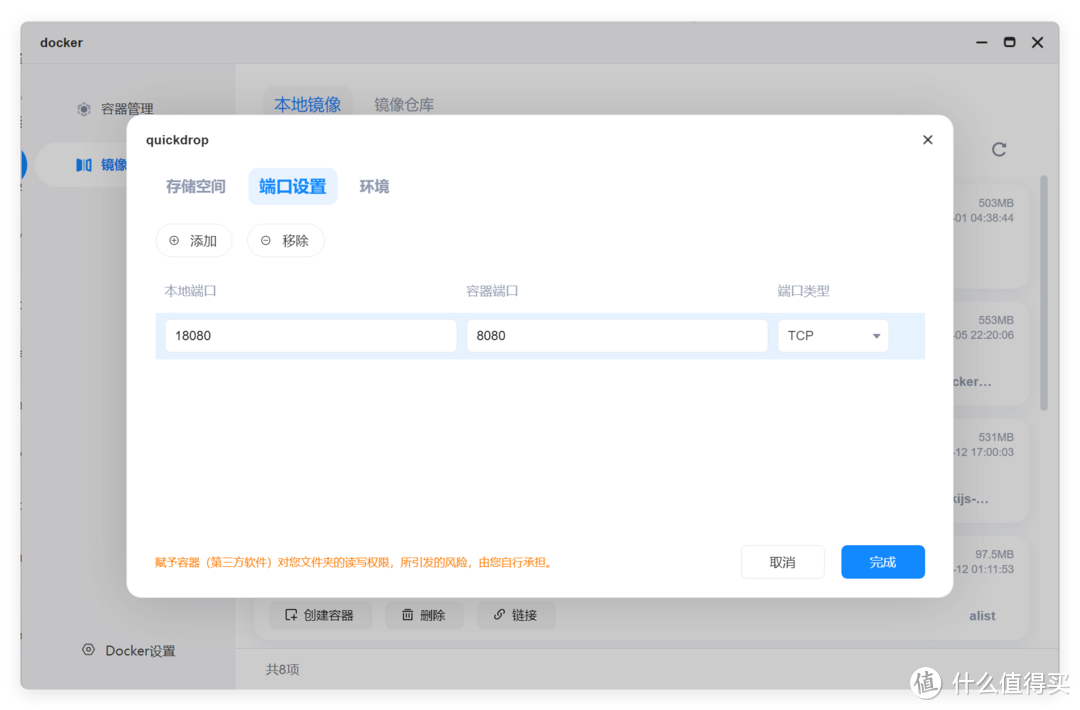The height and width of the screenshot is (710, 1080).
Task: Switch to the 端口设置 tab
Action: 292,186
